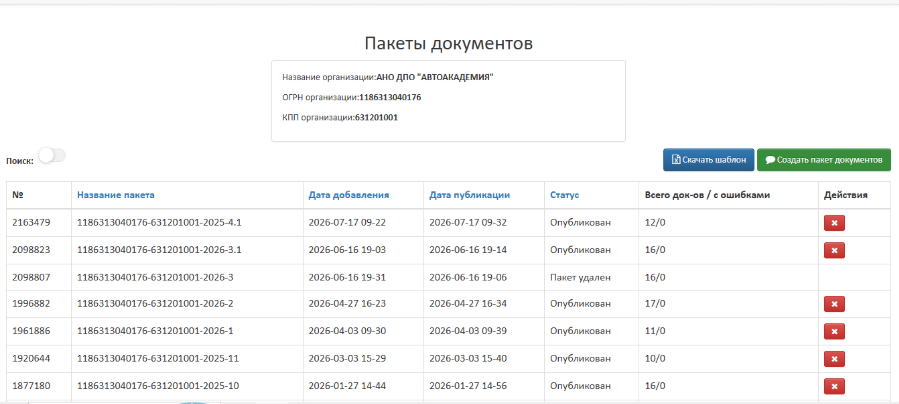The height and width of the screenshot is (404, 899).
Task: Delete package 1920644 with red X
Action: pos(834,359)
